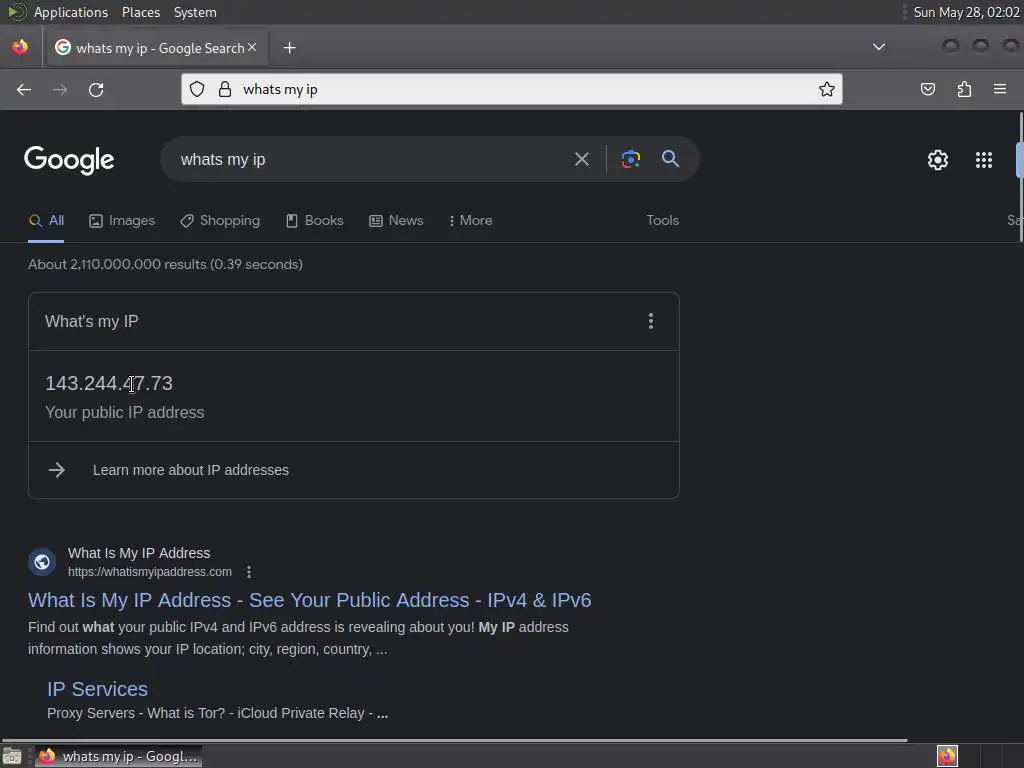Viewport: 1024px width, 768px height.
Task: Switch to the Shopping results tab
Action: [220, 221]
